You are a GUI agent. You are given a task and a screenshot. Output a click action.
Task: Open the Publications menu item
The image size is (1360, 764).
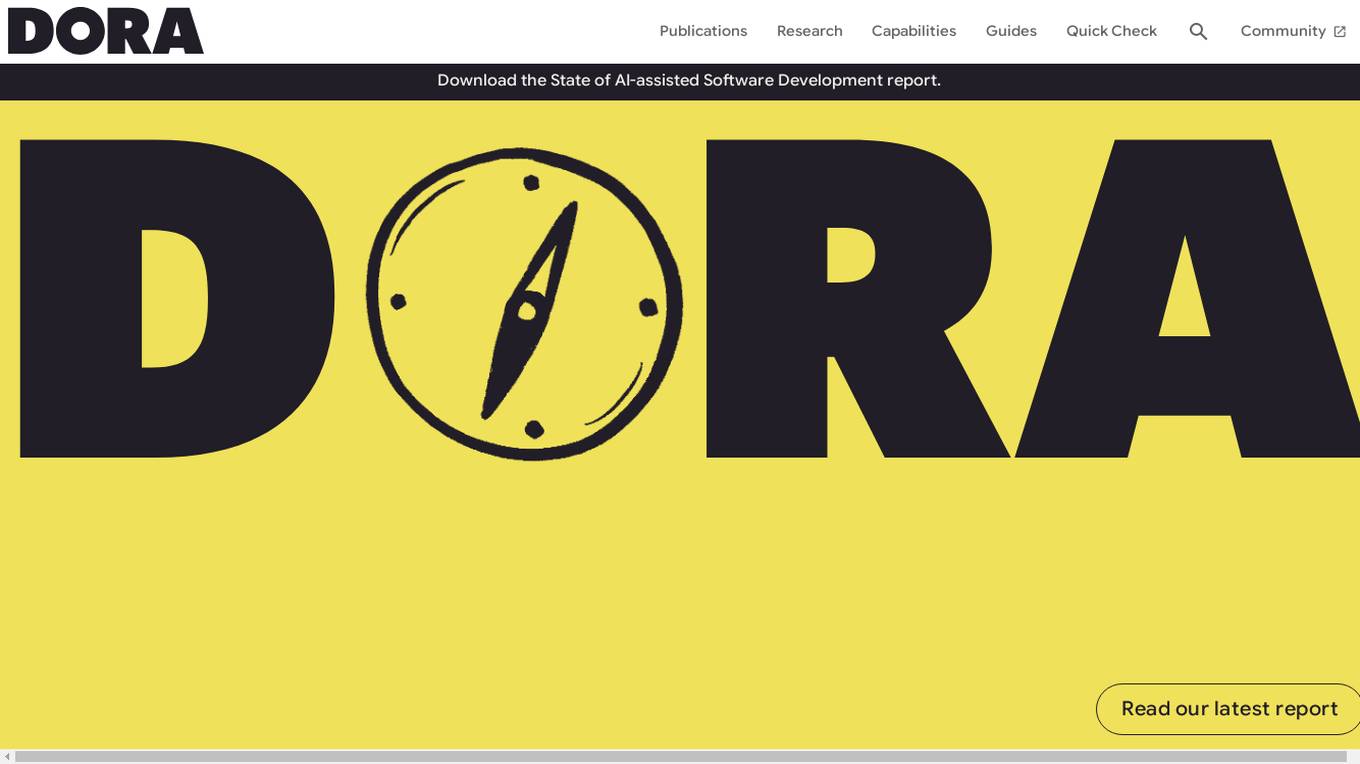point(703,31)
